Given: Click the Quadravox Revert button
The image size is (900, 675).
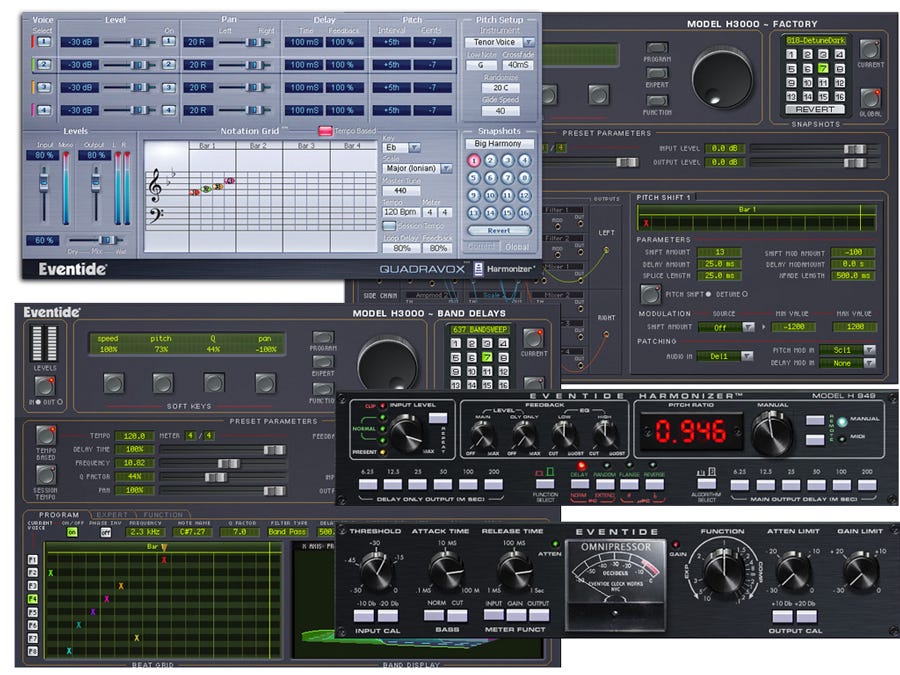Looking at the screenshot, I should click(499, 230).
